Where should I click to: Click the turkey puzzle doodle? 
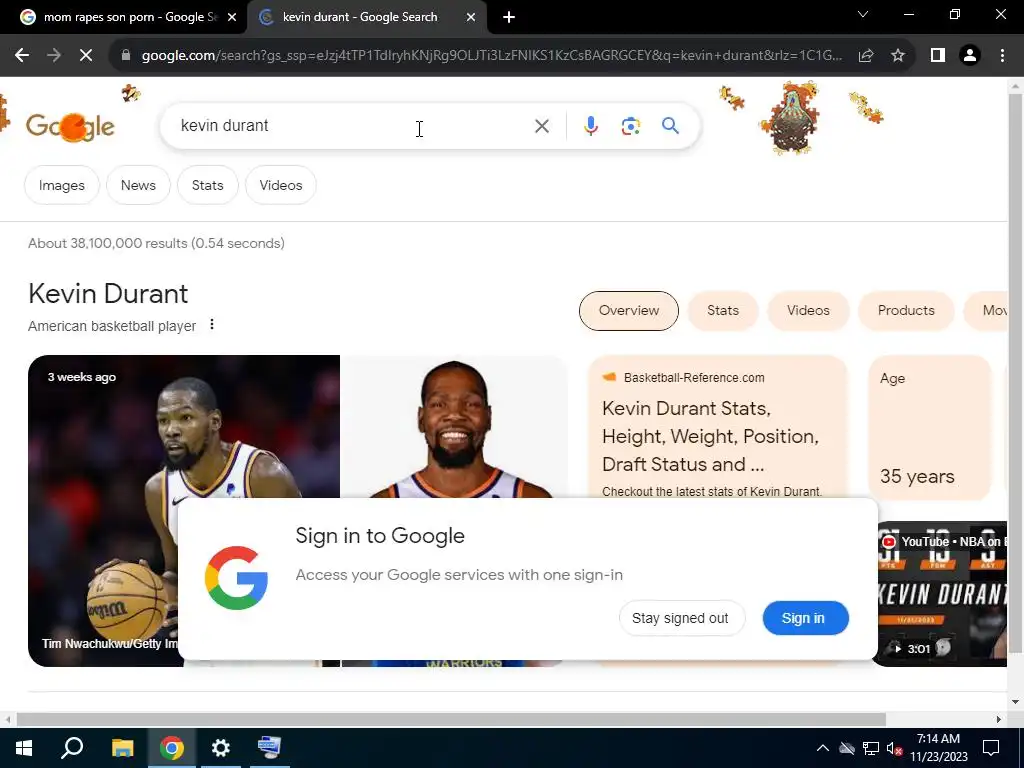pos(791,118)
